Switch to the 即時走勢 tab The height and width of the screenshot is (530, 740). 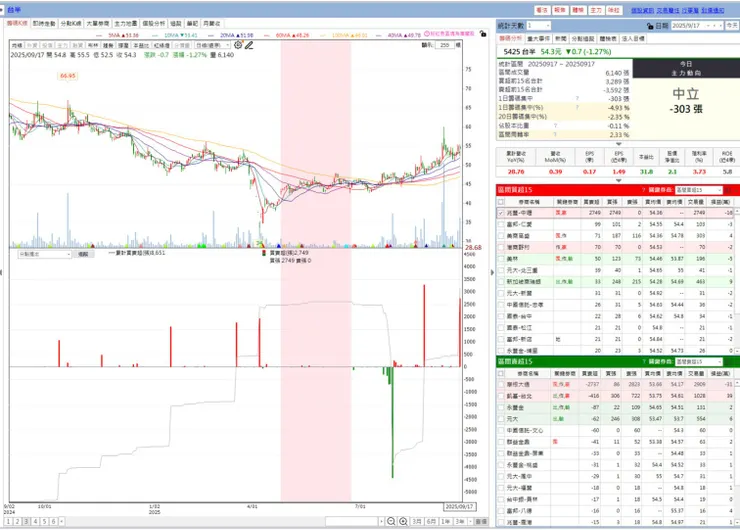pyautogui.click(x=44, y=23)
